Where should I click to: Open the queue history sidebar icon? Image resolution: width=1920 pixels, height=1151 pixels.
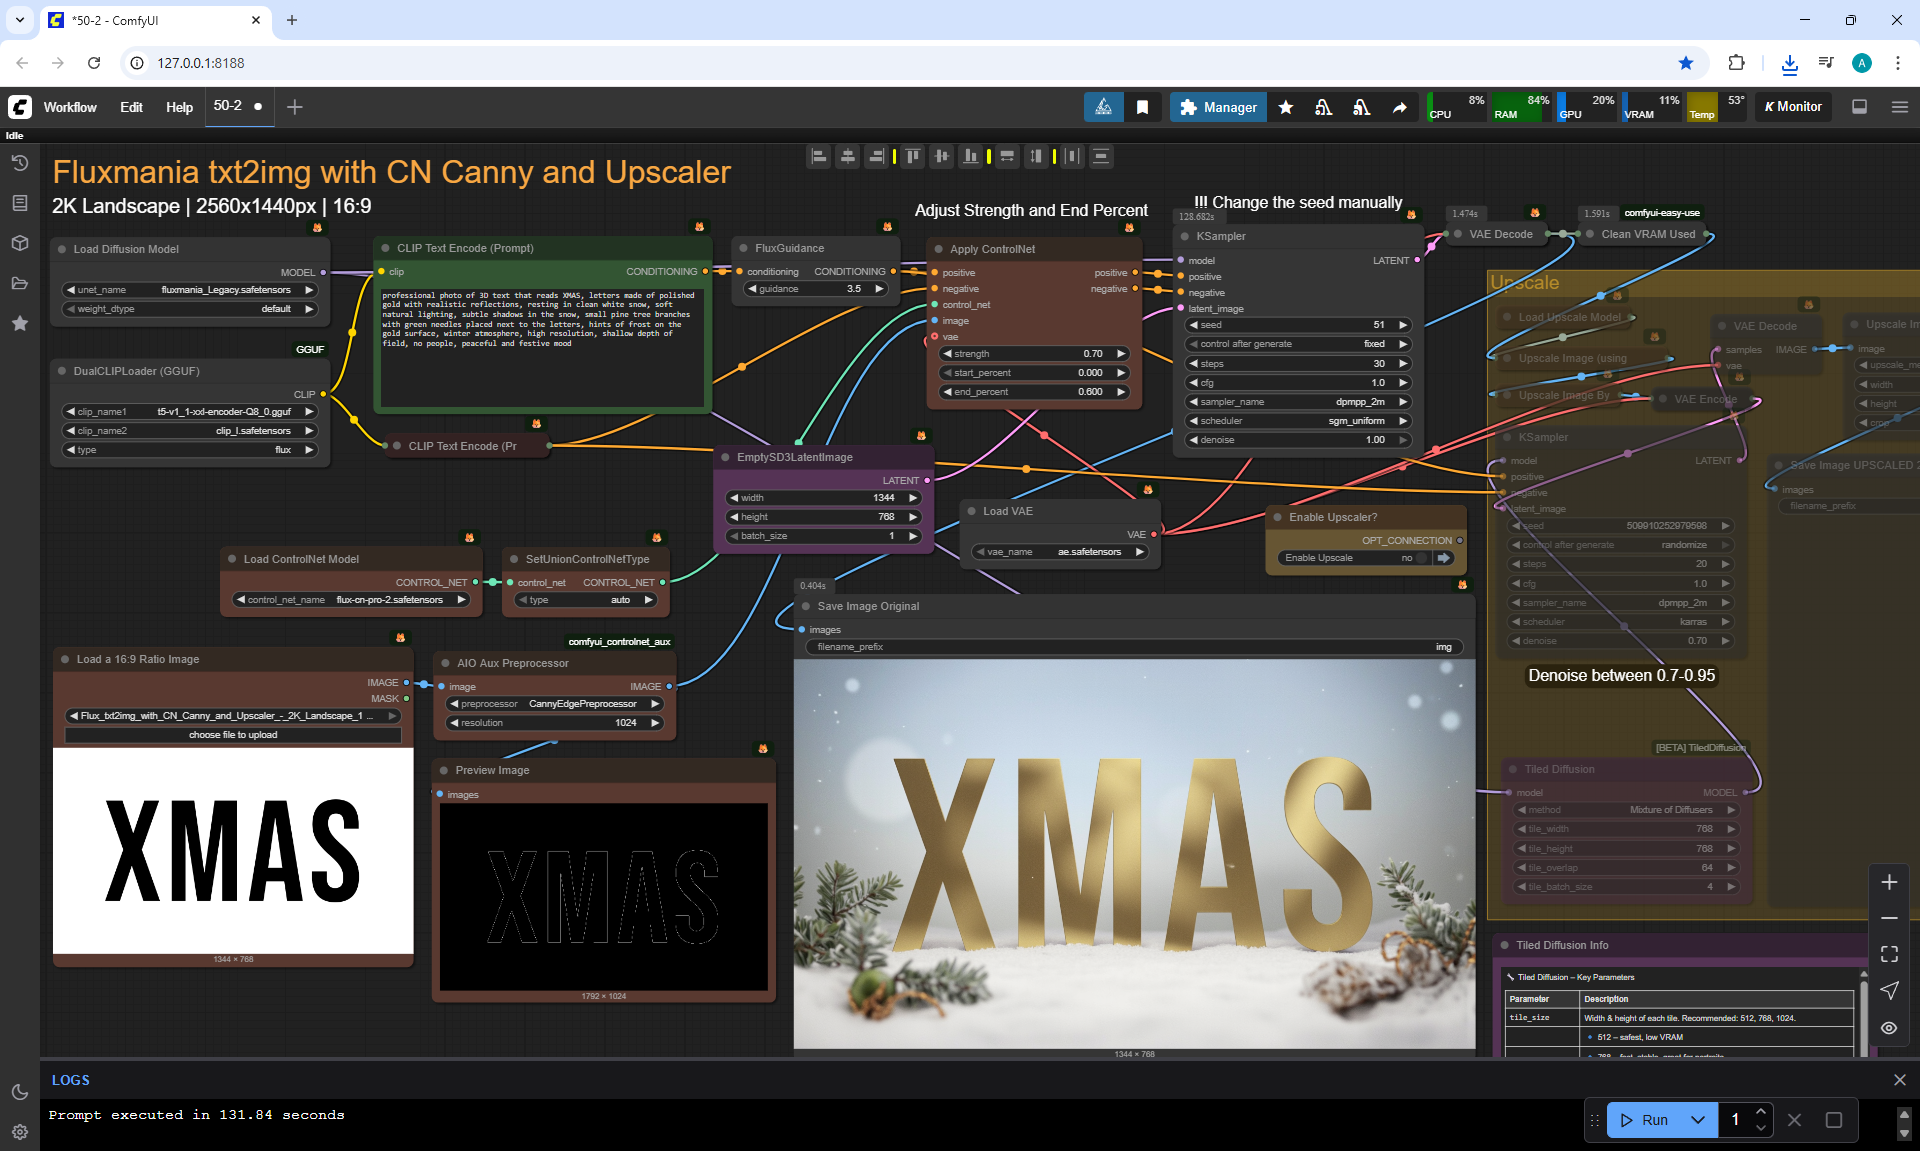coord(19,163)
